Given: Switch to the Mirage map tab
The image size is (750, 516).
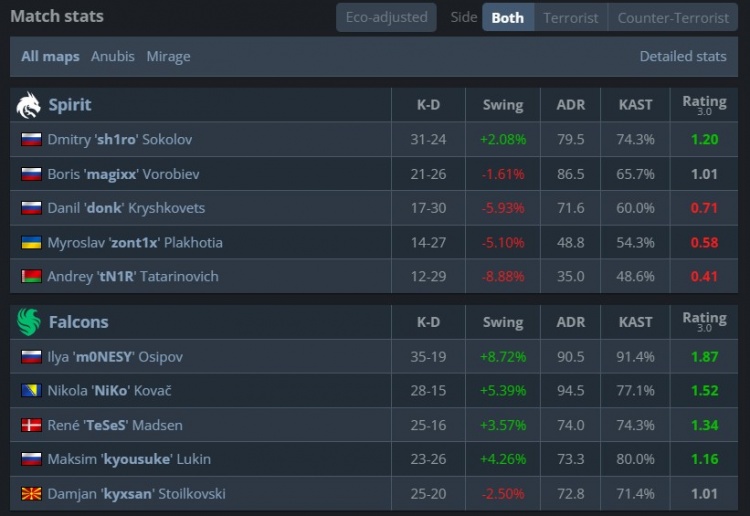Looking at the screenshot, I should [x=168, y=56].
